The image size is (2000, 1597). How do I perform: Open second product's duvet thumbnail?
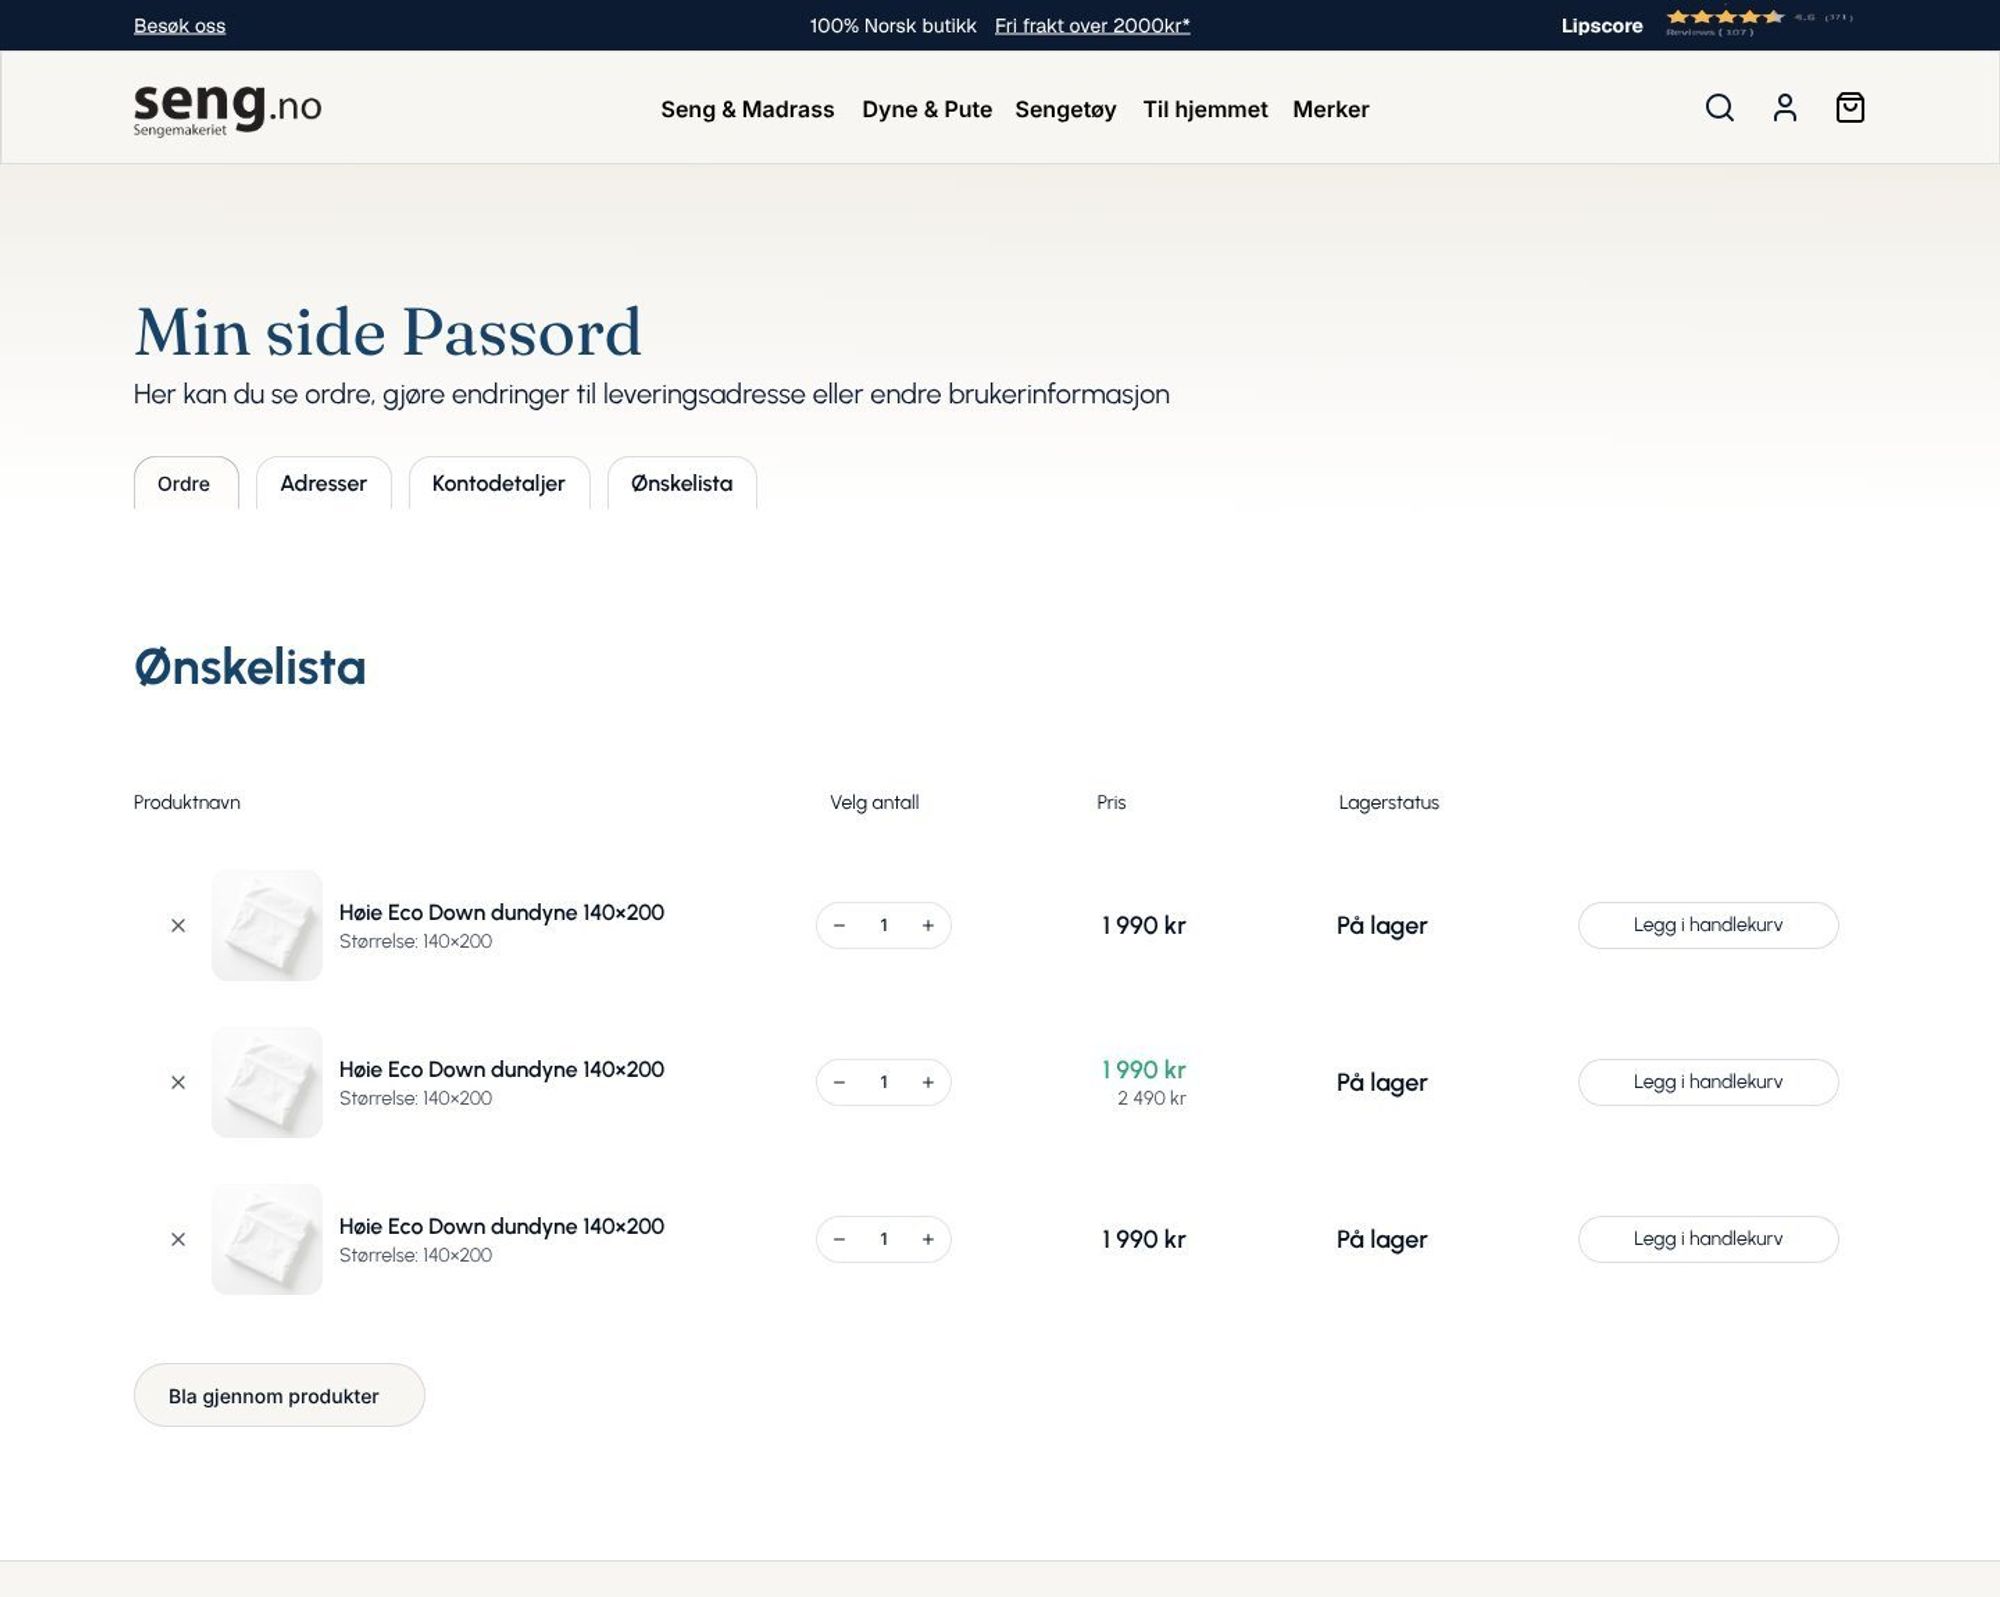267,1082
